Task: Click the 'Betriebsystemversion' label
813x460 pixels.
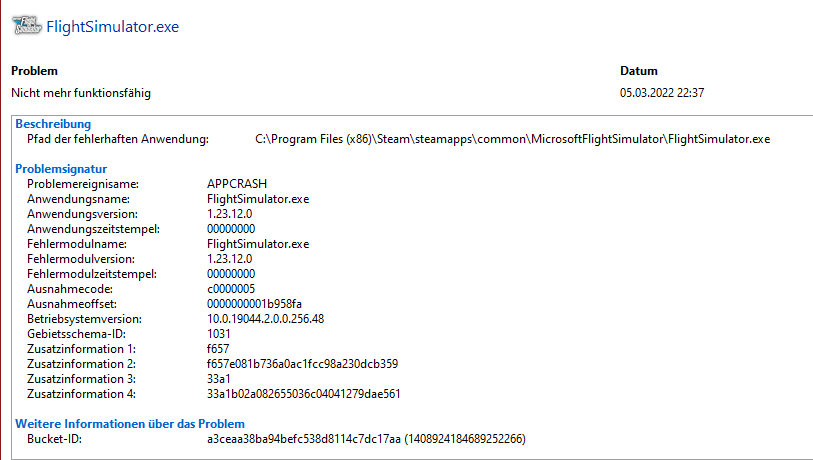Action: (85, 319)
